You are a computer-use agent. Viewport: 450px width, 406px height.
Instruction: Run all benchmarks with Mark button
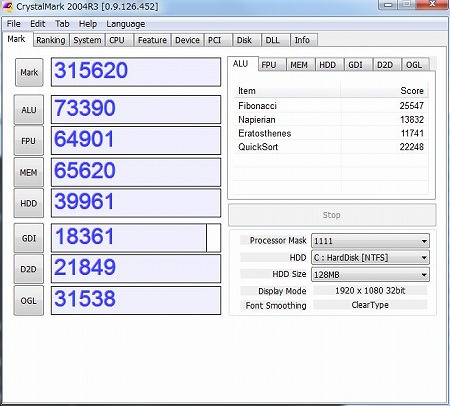coord(29,72)
